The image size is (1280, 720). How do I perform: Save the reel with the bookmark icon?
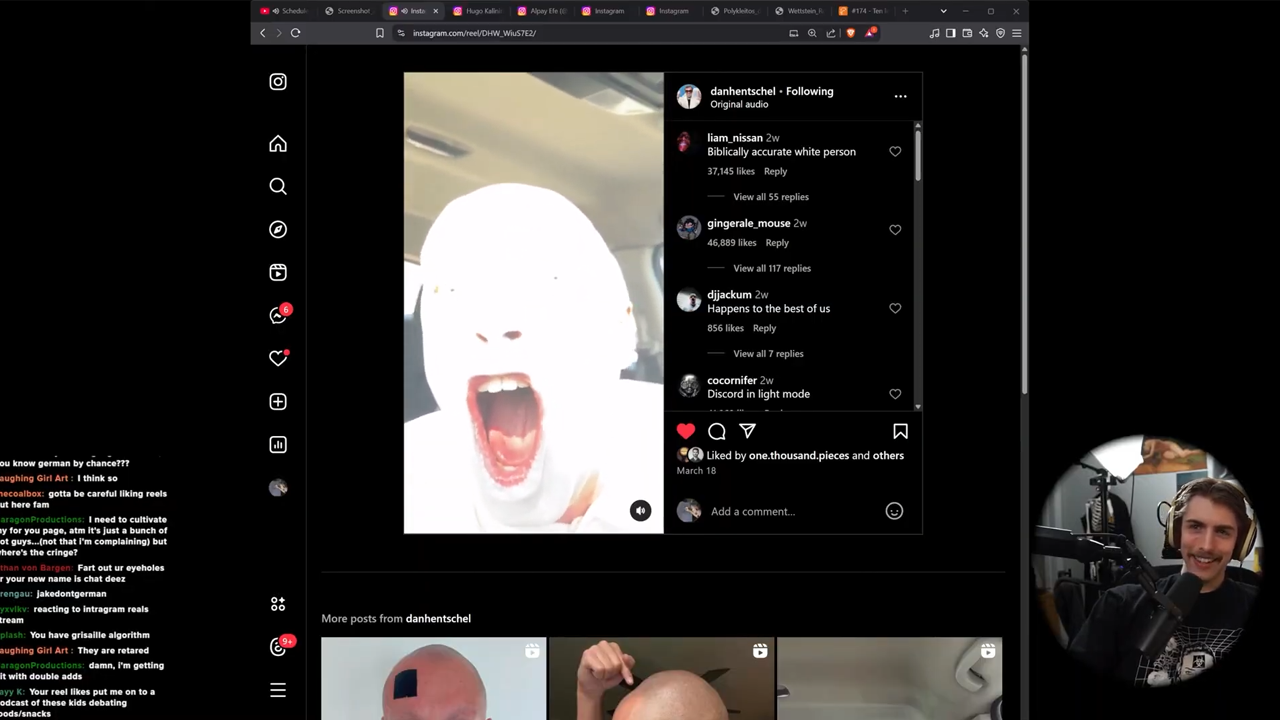899,431
